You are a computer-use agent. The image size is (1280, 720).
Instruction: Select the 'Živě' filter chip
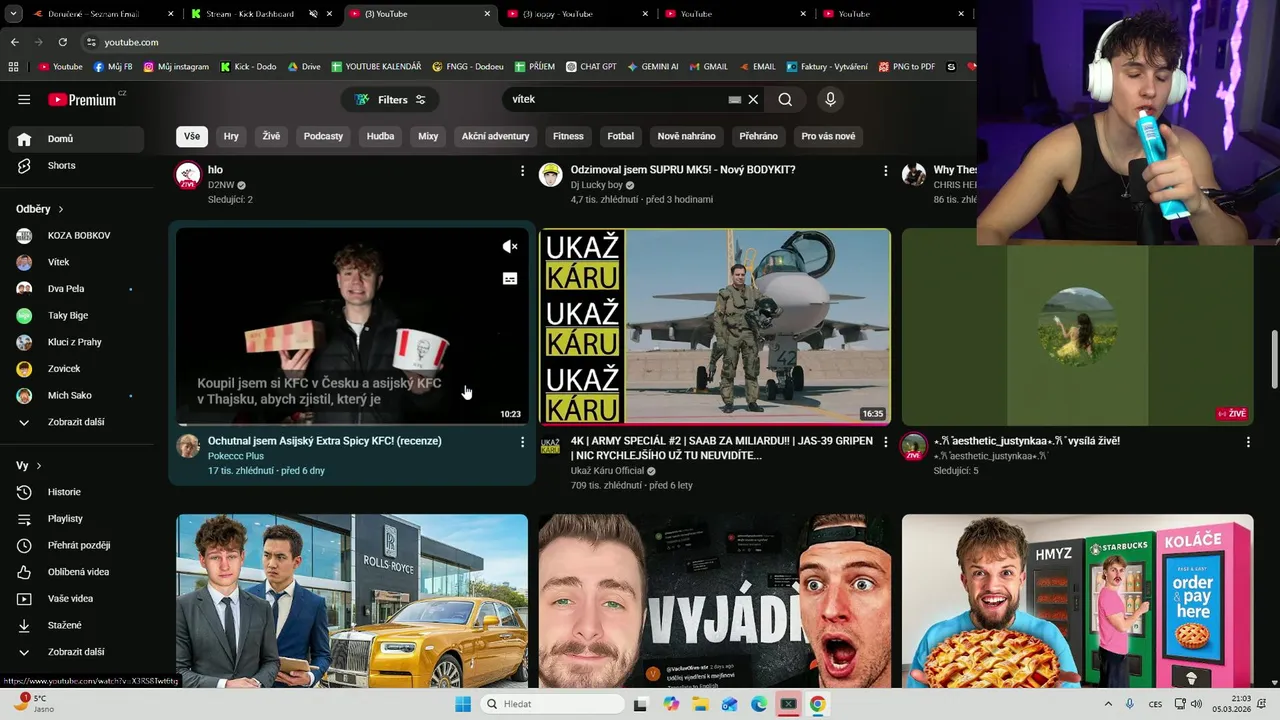coord(271,136)
